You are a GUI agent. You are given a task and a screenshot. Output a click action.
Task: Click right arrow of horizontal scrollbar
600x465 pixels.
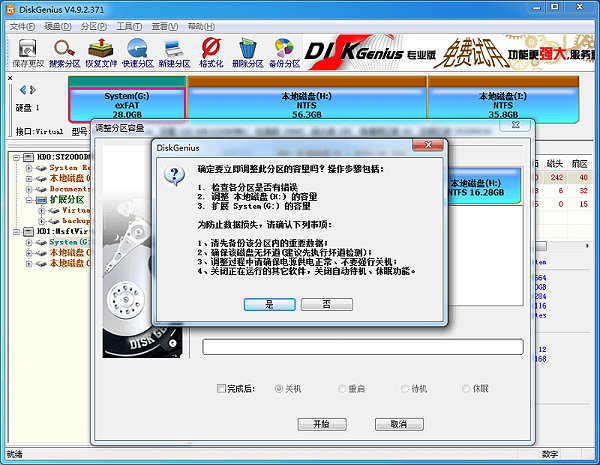tap(587, 246)
